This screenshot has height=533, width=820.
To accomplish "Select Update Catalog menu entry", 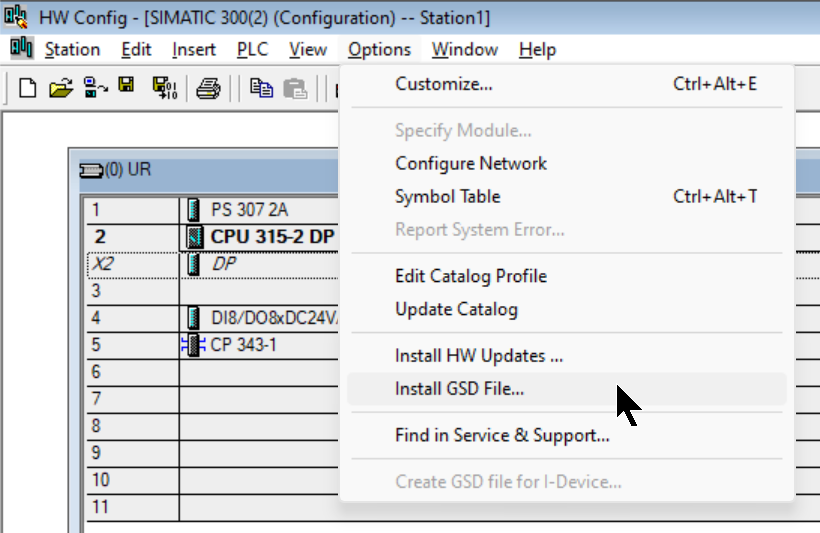I will click(x=567, y=309).
